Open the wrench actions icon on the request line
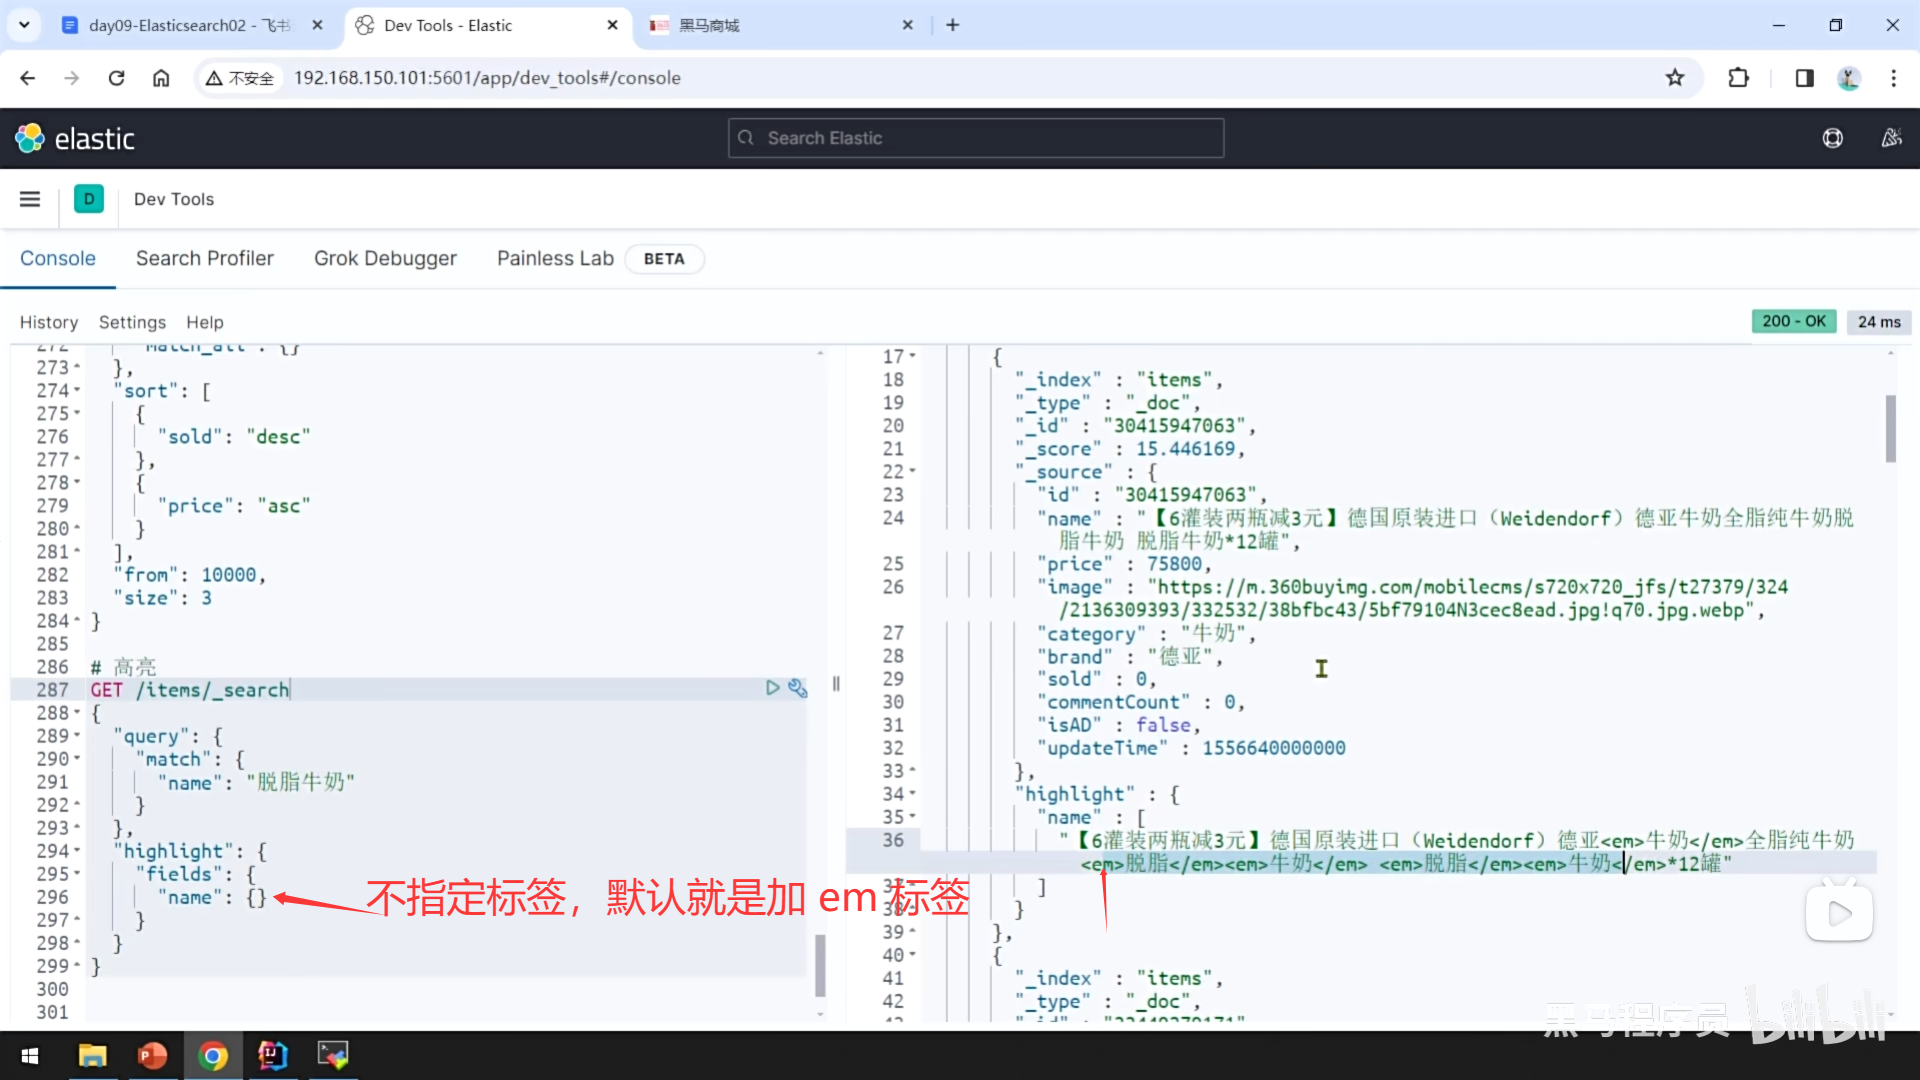 click(x=797, y=688)
